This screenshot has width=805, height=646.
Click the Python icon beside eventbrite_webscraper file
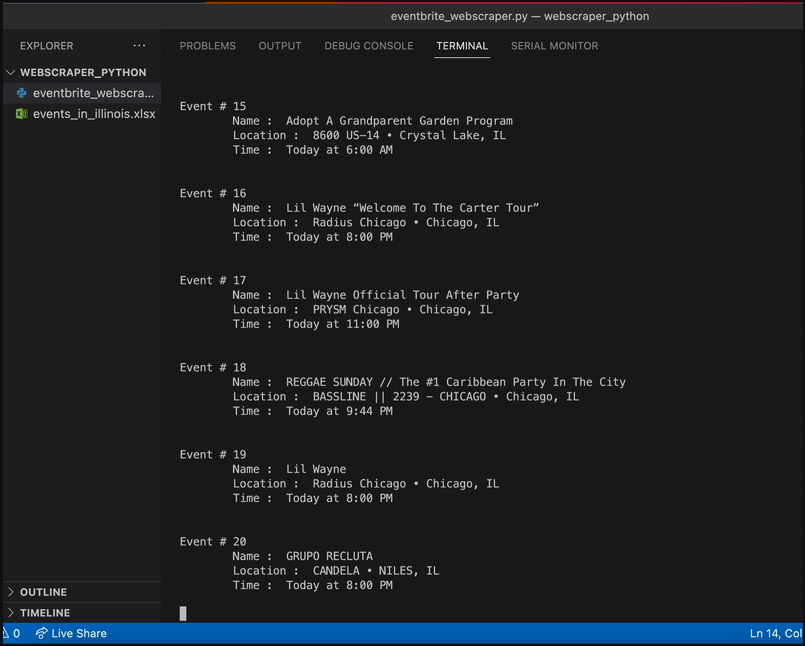click(x=22, y=93)
